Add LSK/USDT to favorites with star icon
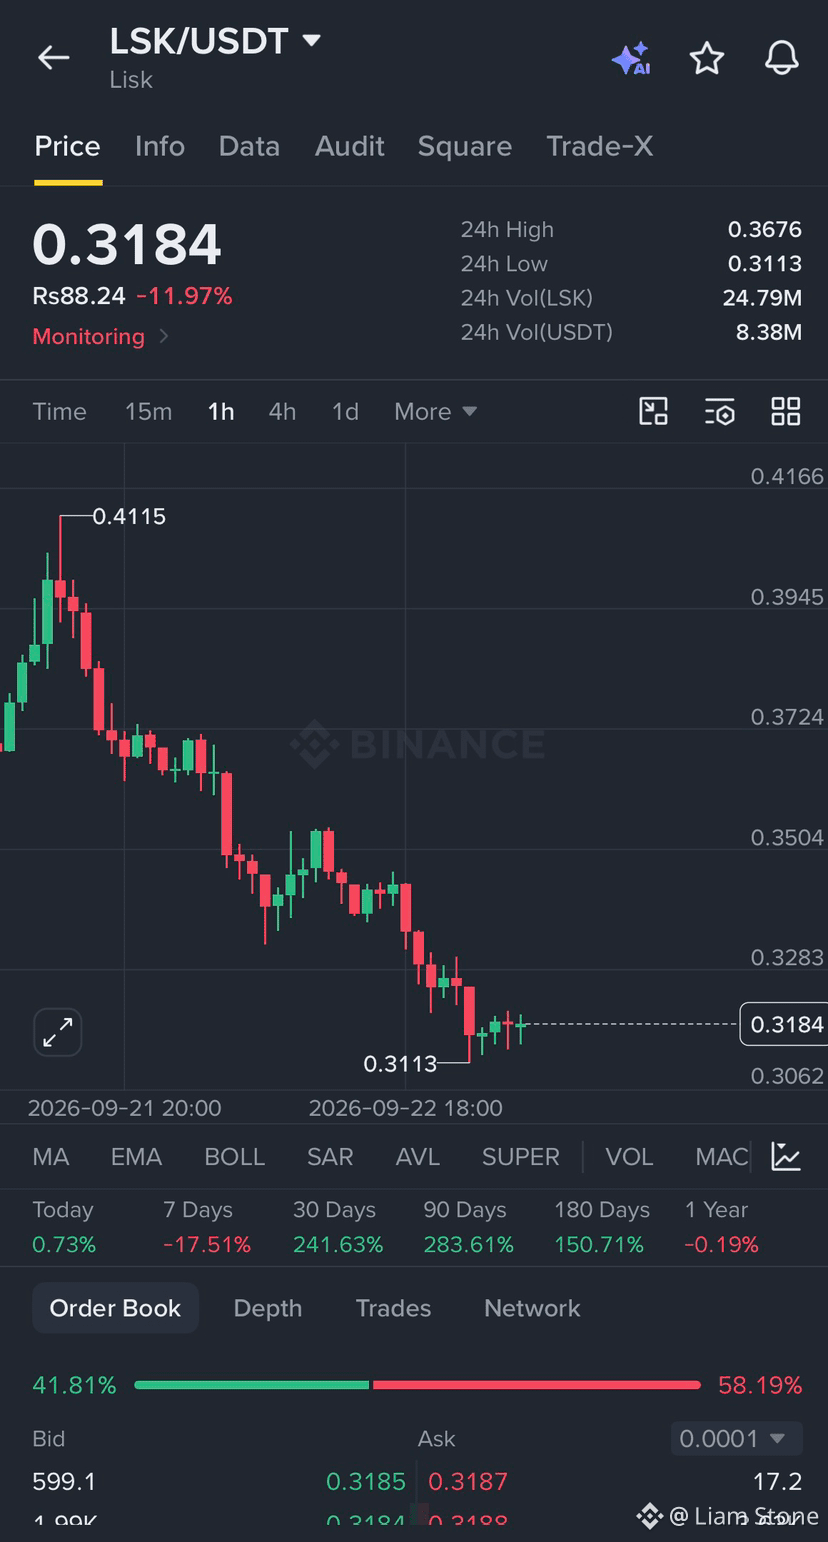The image size is (828, 1542). (707, 59)
